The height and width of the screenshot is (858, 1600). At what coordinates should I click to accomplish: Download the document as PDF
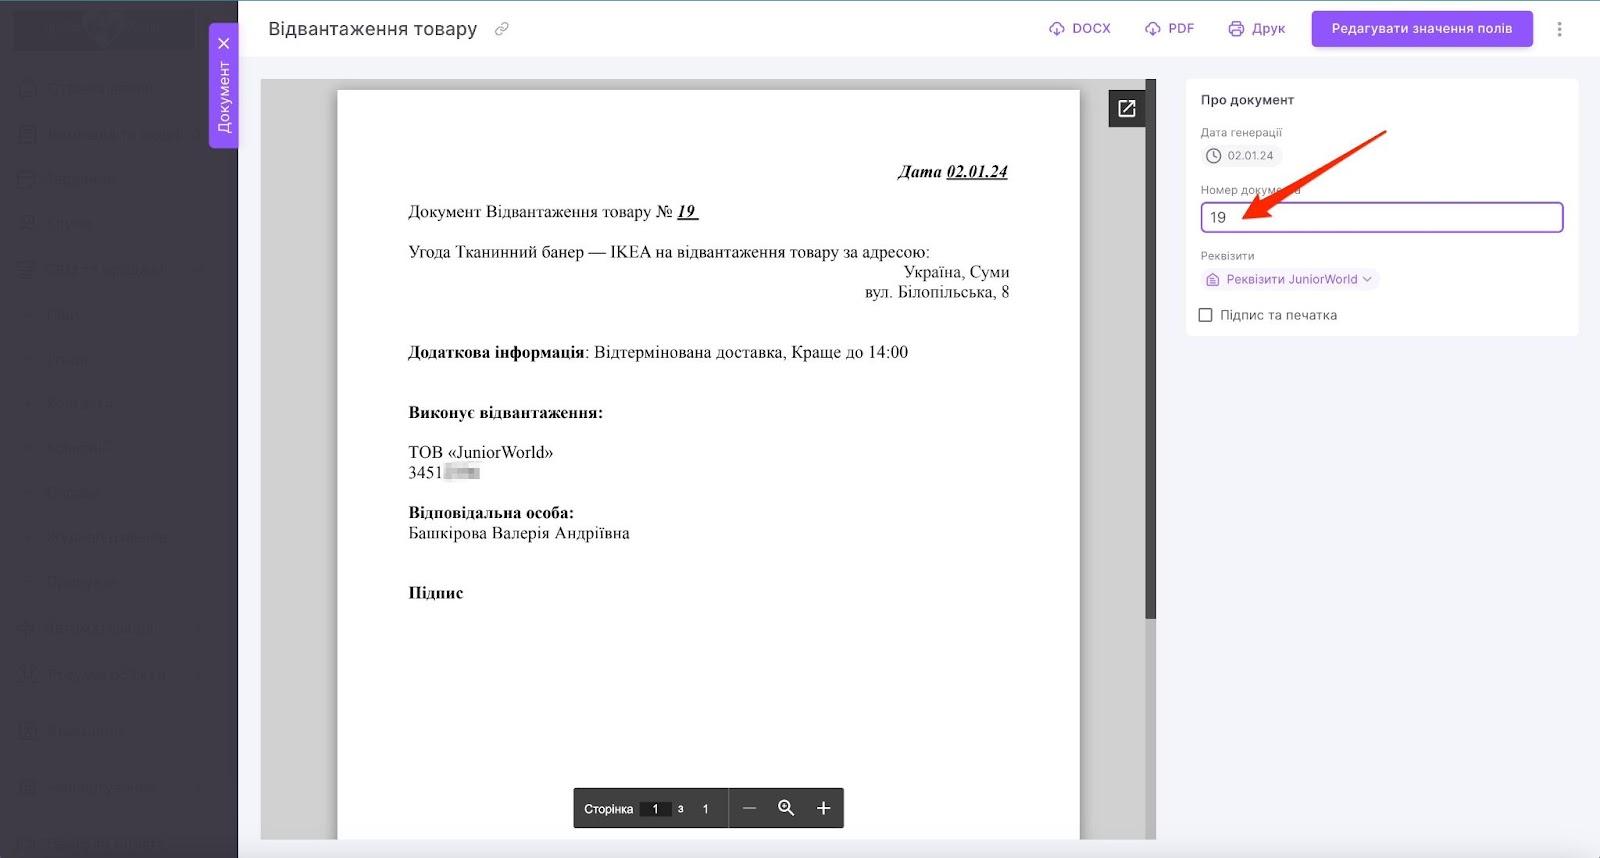click(1169, 29)
